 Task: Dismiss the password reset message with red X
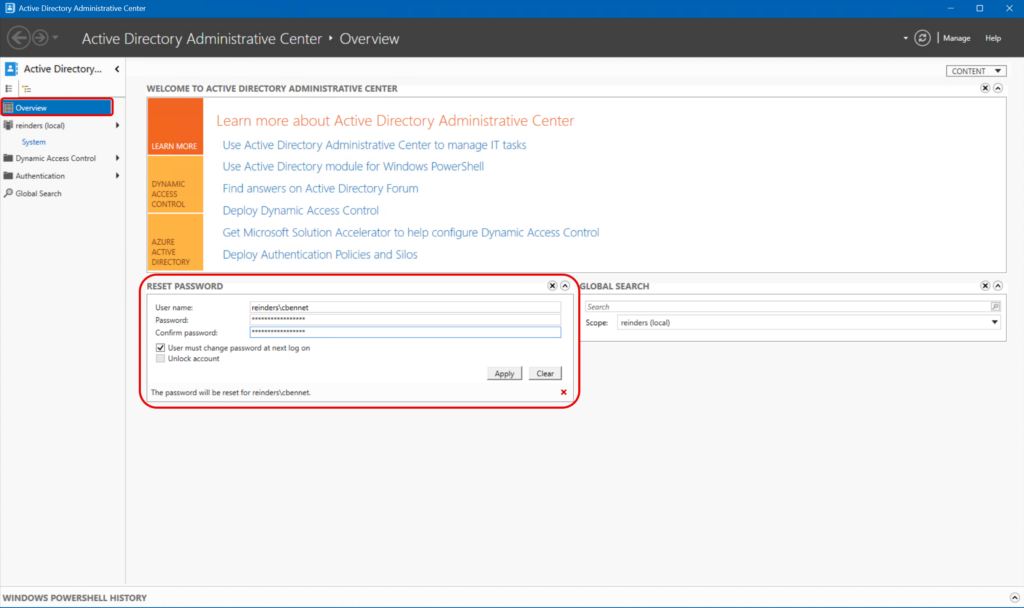564,392
